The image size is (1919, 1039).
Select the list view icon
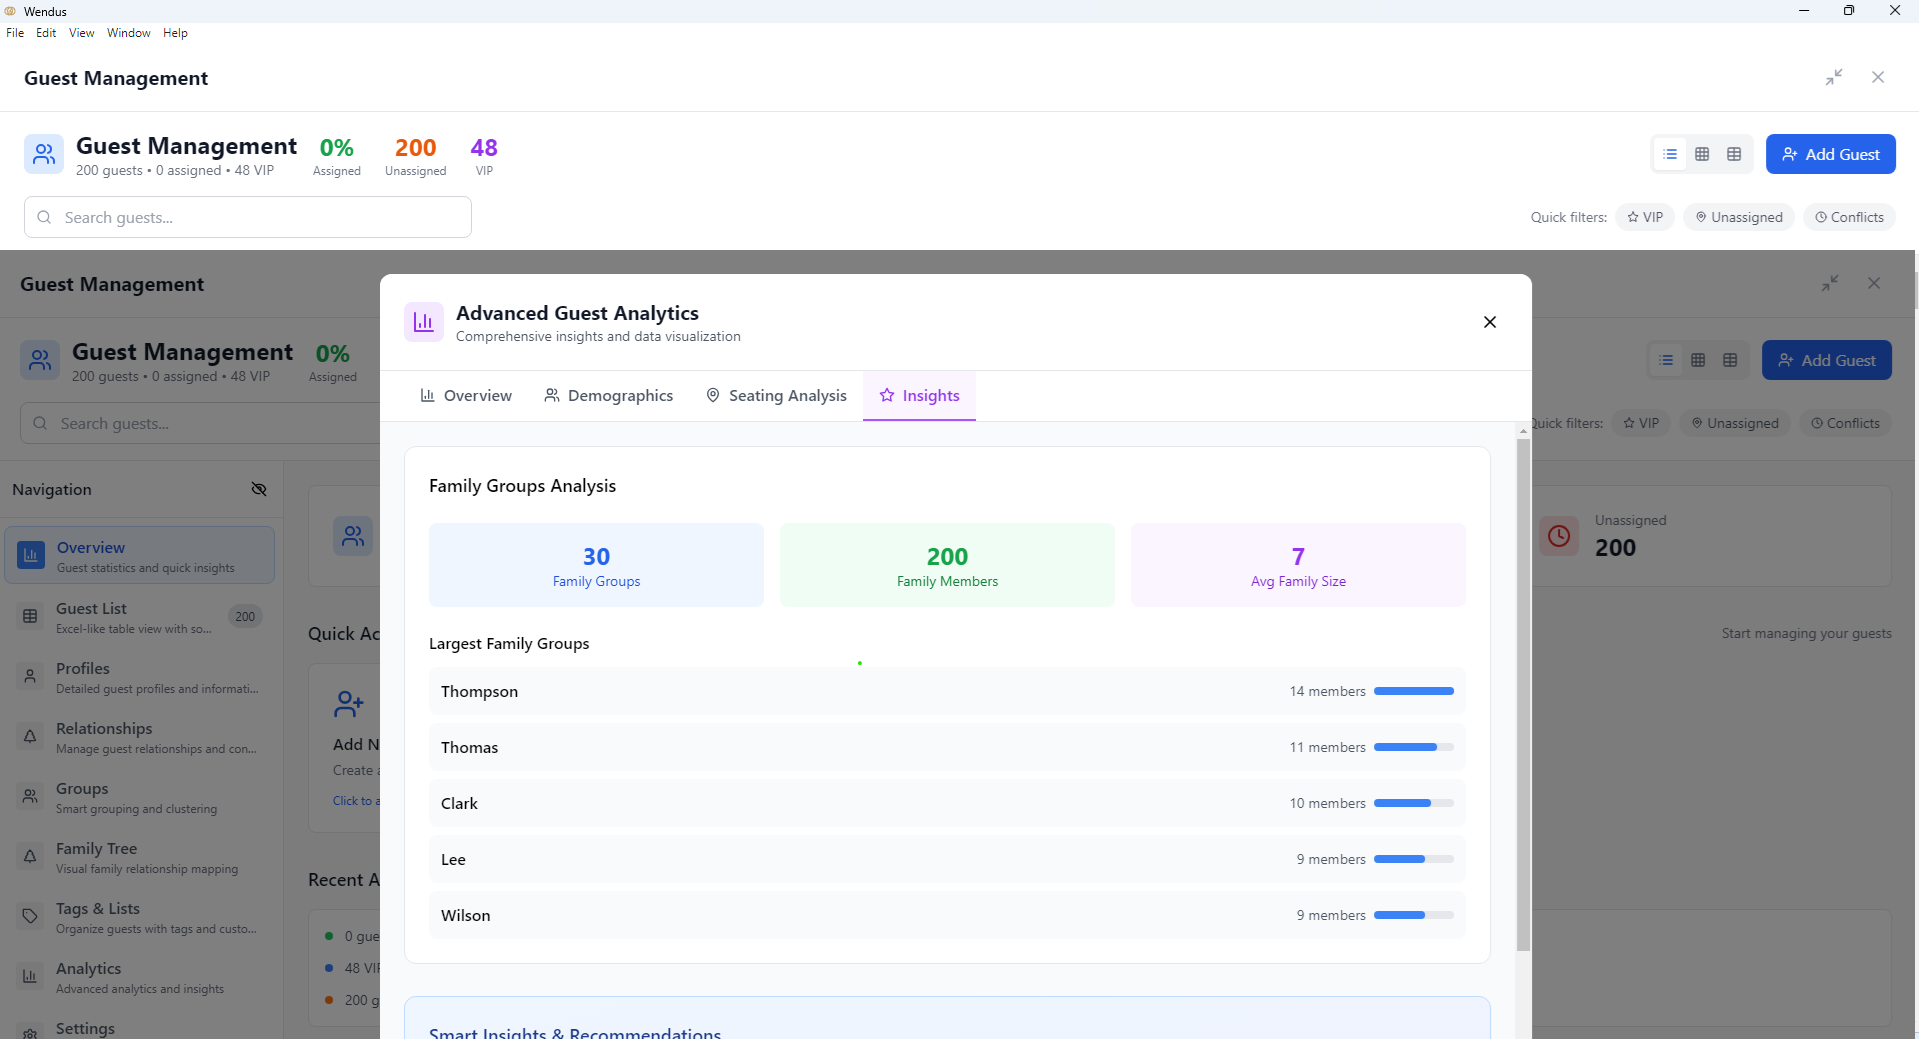click(1670, 154)
